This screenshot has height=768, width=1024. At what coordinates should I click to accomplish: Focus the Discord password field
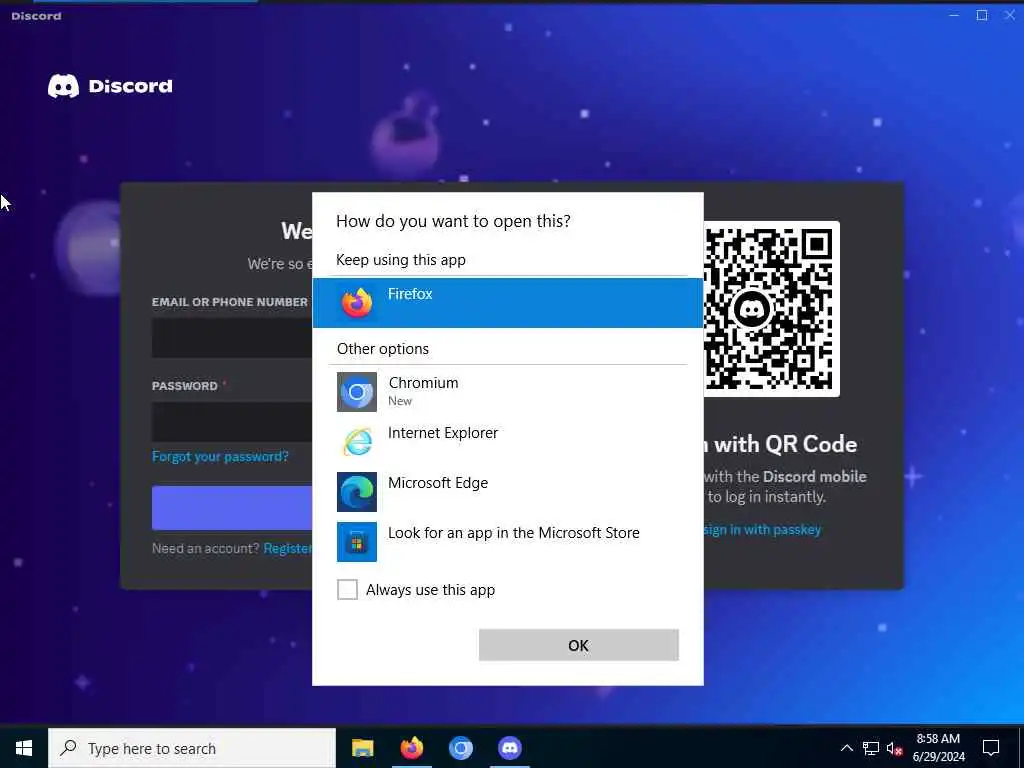[x=232, y=422]
